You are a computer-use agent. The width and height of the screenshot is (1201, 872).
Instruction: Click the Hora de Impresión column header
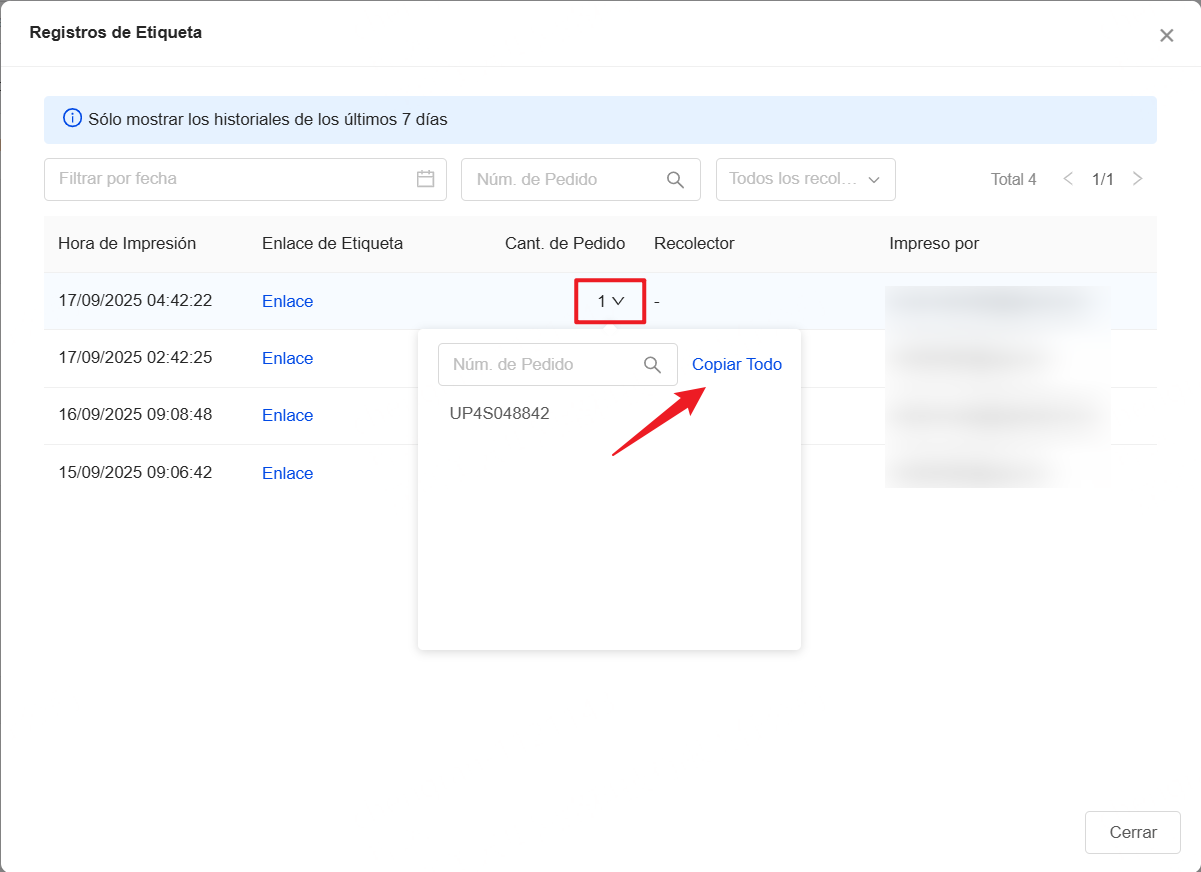click(x=127, y=244)
